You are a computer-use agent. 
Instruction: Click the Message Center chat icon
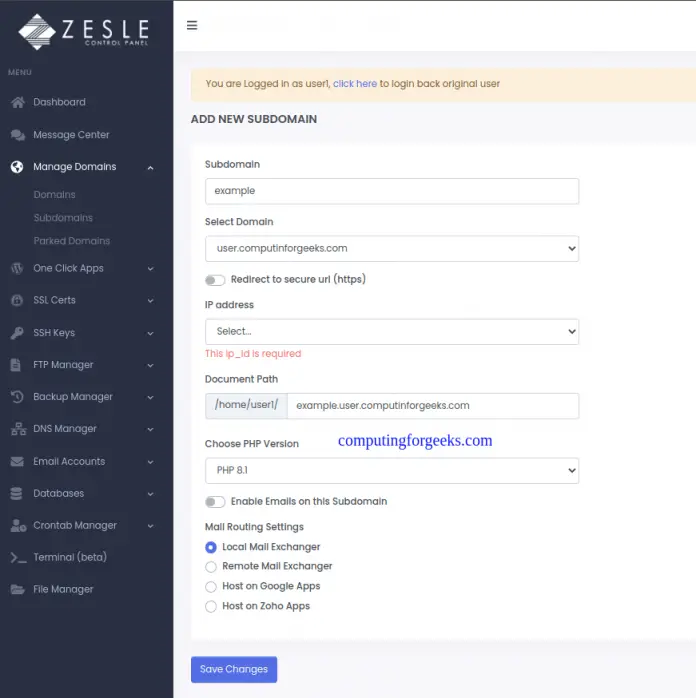18,135
